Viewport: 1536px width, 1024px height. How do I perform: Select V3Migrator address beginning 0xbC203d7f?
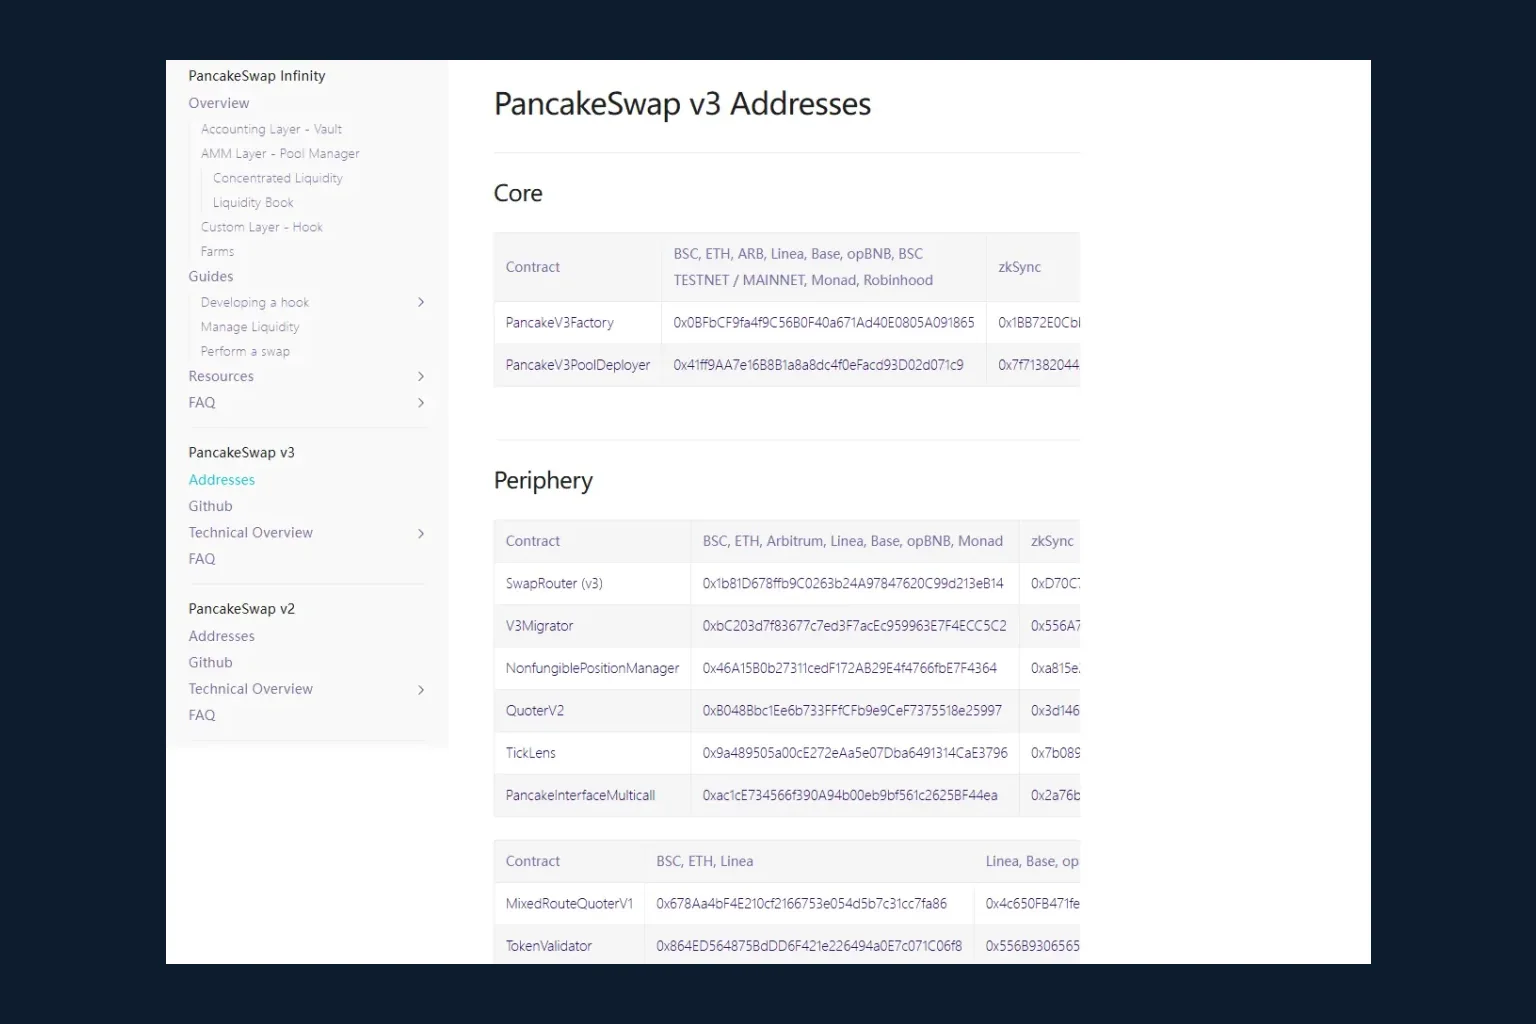point(855,626)
